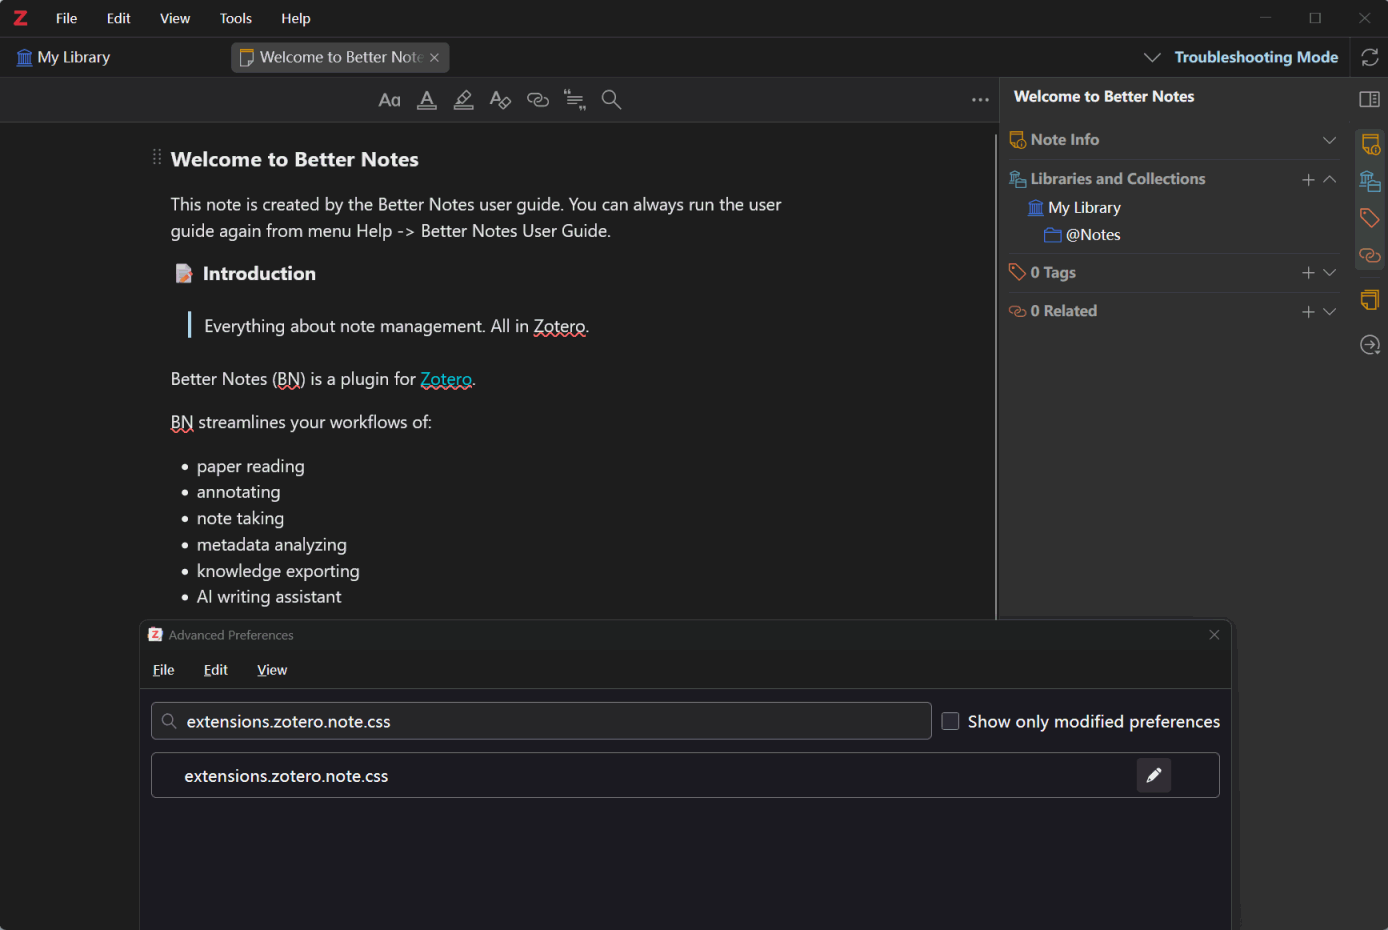Click search magnifier in Advanced Preferences
1388x930 pixels.
click(x=169, y=721)
